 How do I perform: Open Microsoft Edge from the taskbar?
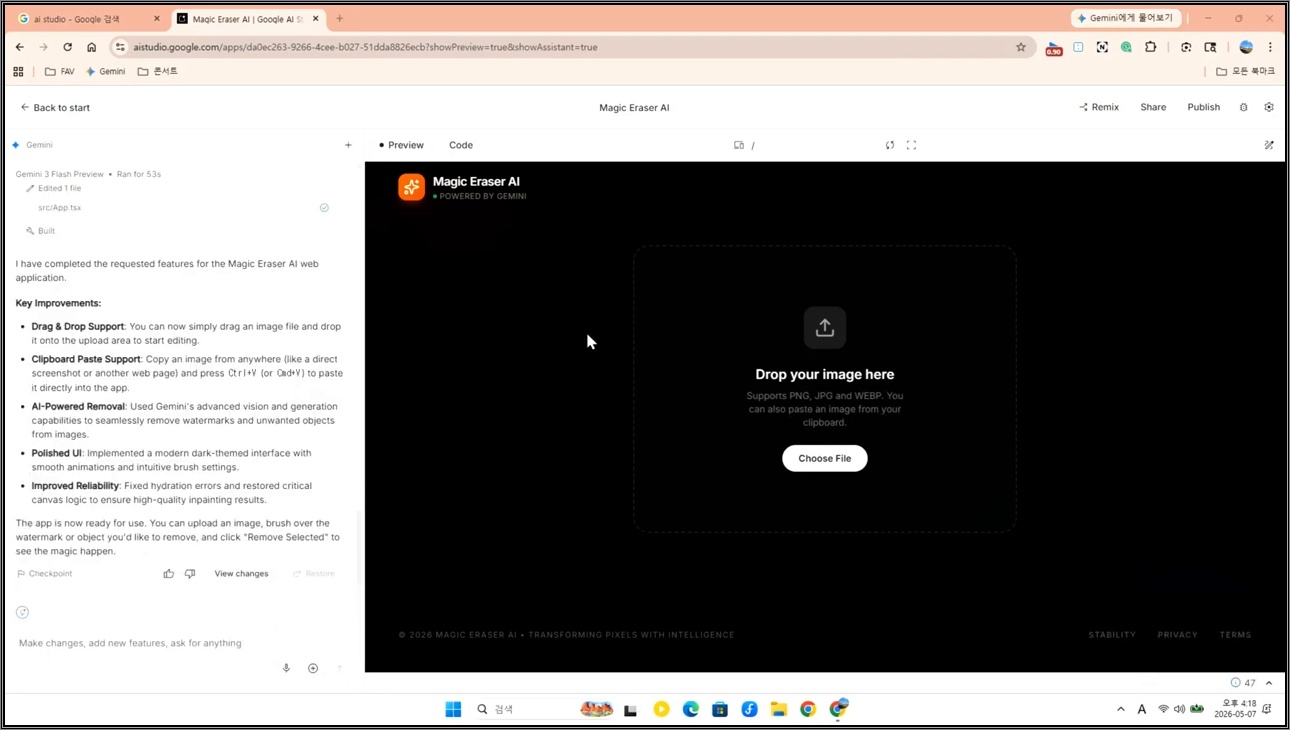(x=691, y=709)
